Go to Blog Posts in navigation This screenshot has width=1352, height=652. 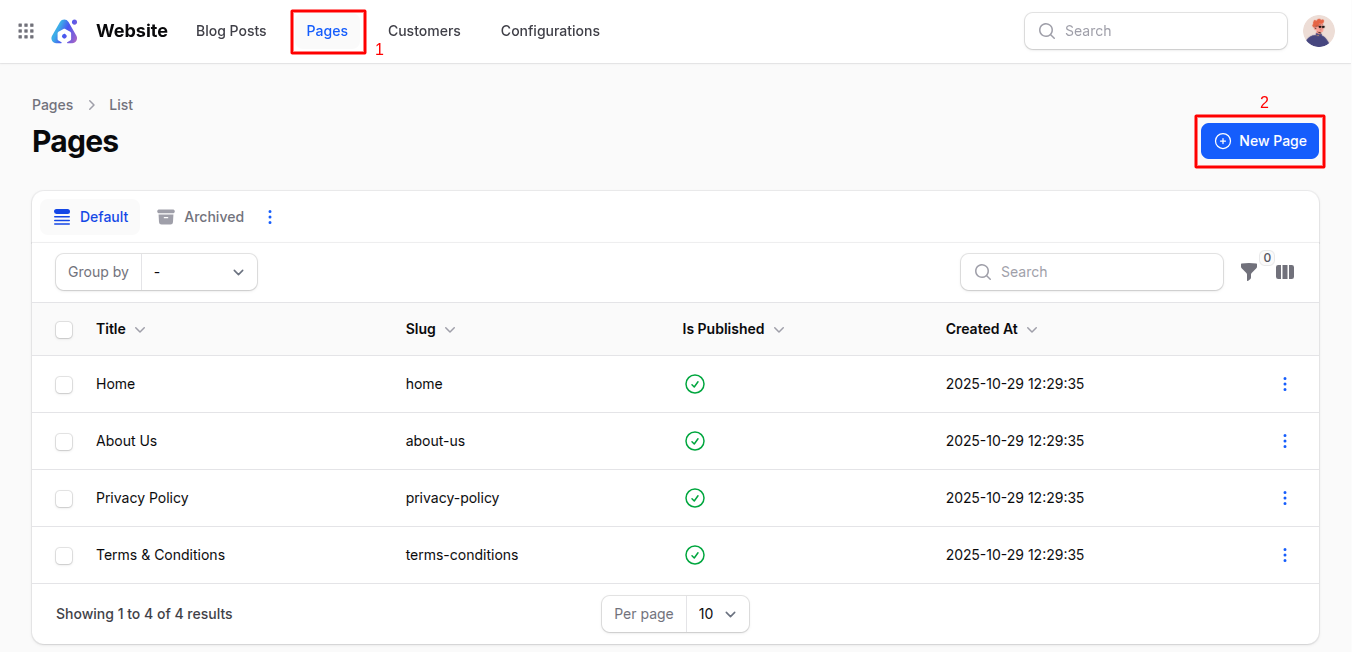coord(231,31)
